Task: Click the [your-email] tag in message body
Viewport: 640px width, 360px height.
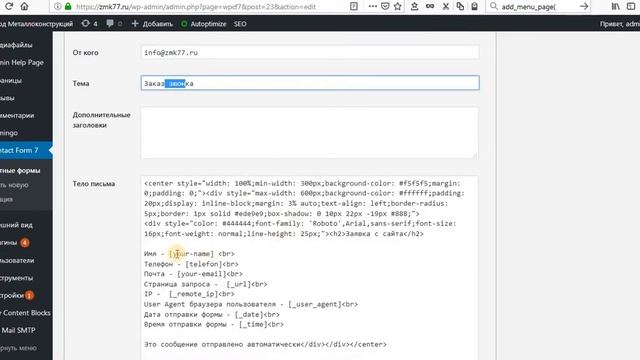Action: point(202,274)
